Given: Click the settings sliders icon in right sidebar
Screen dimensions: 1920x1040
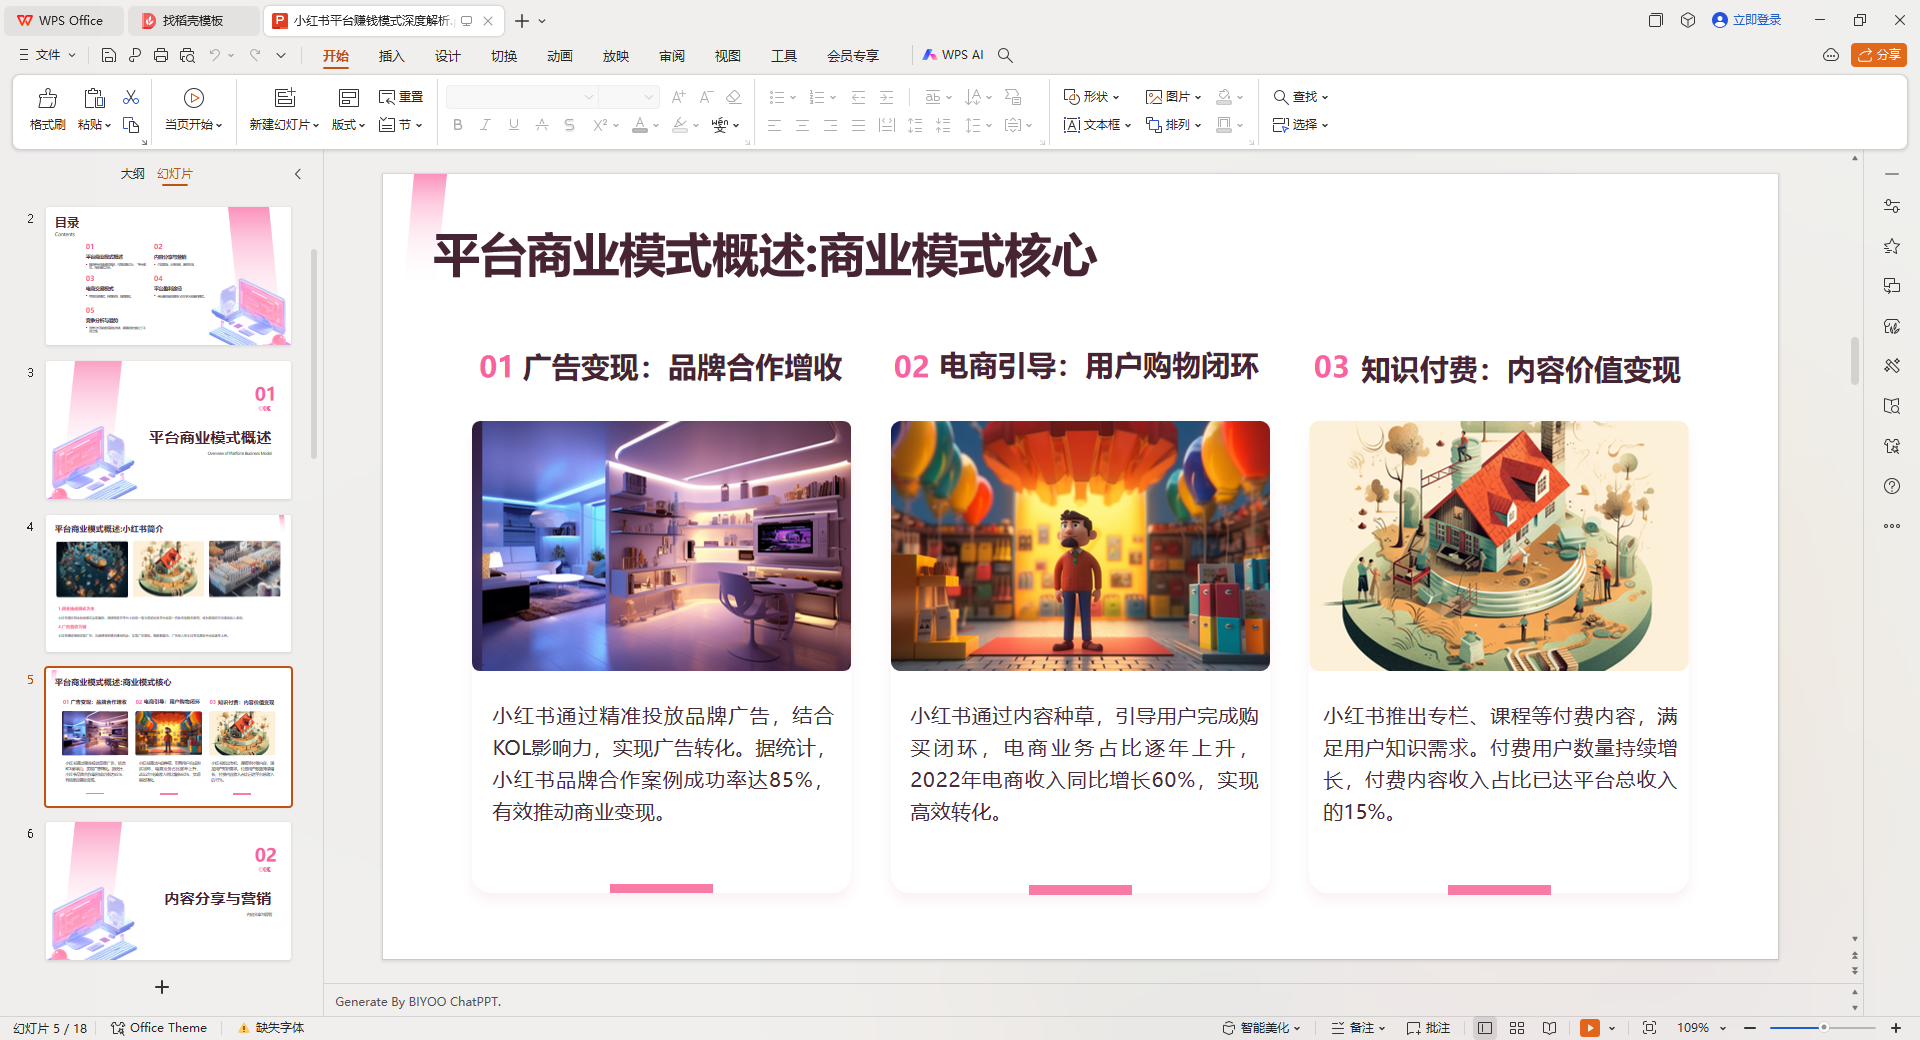Looking at the screenshot, I should [x=1892, y=206].
